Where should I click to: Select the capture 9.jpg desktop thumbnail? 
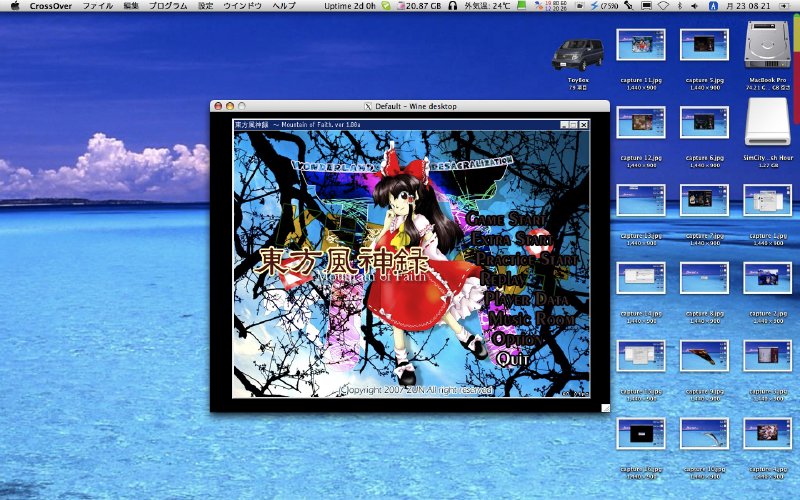tap(704, 356)
